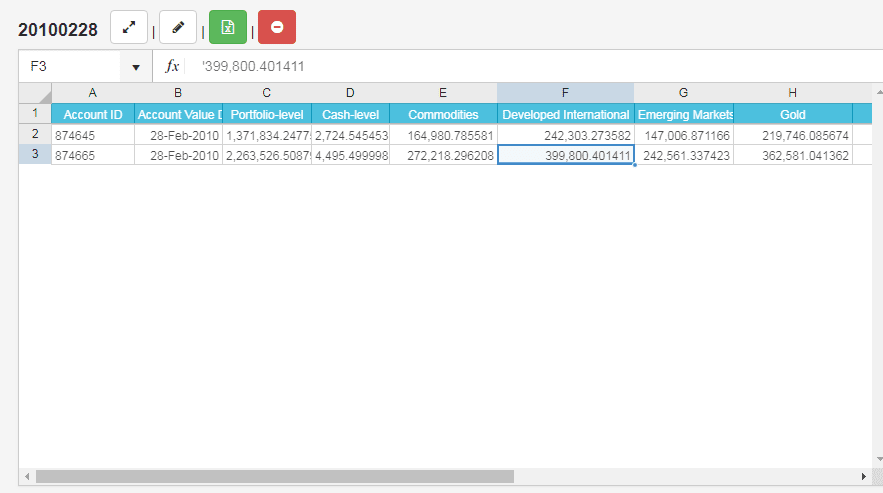Click the horizontal scrollbar thumb
Viewport: 883px width, 493px height.
275,477
